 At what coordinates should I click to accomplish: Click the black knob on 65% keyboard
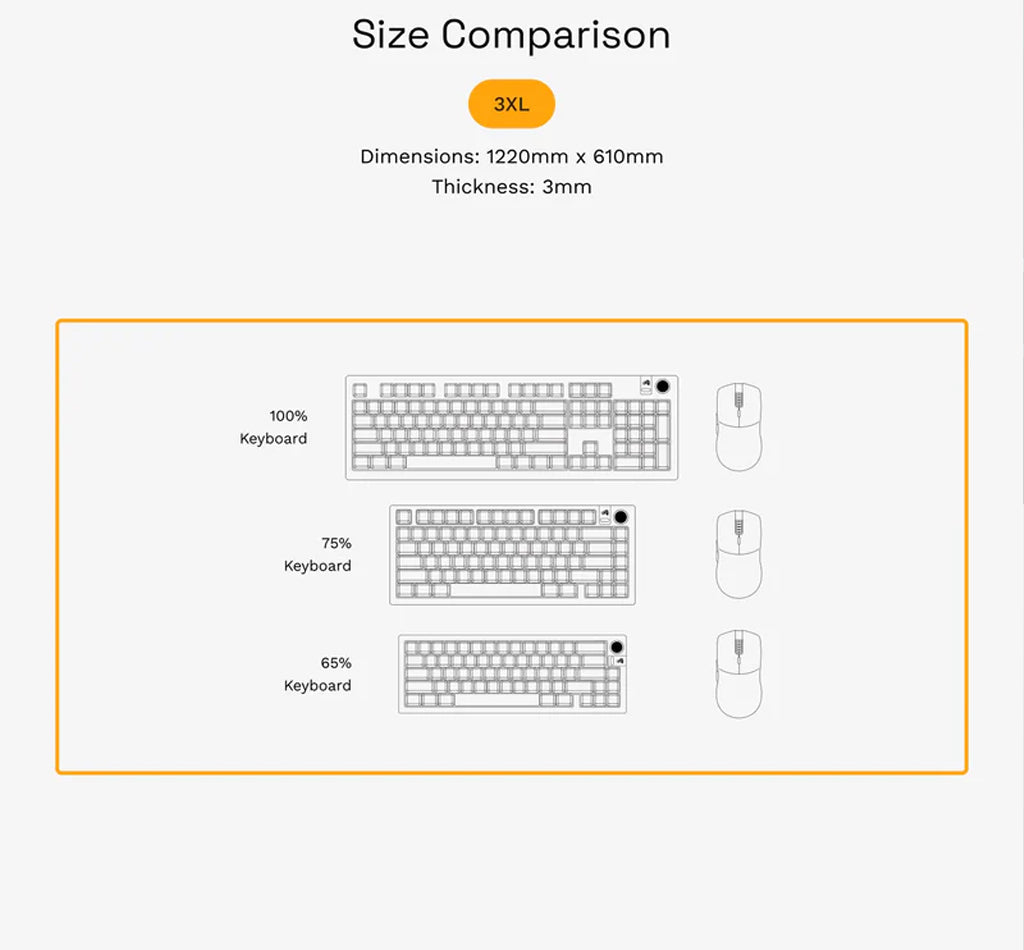tap(616, 647)
